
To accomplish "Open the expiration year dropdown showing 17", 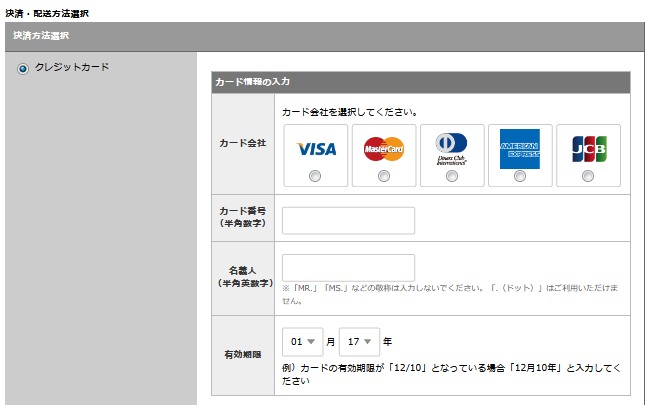I will pyautogui.click(x=359, y=342).
